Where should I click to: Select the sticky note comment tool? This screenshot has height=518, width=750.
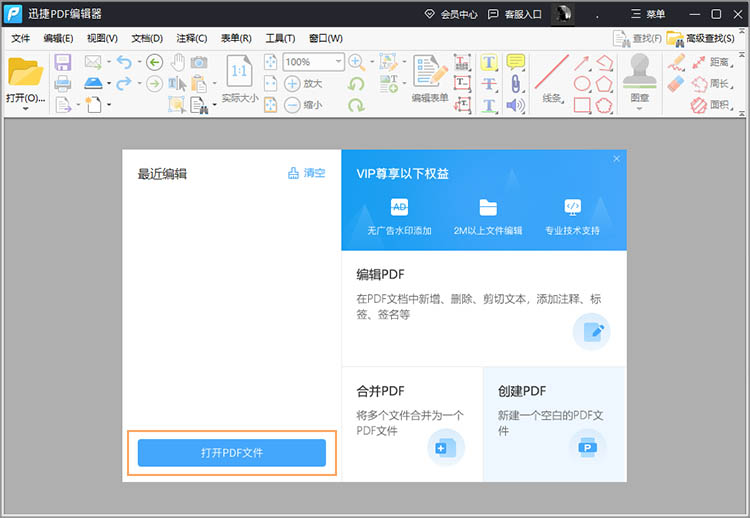[516, 62]
